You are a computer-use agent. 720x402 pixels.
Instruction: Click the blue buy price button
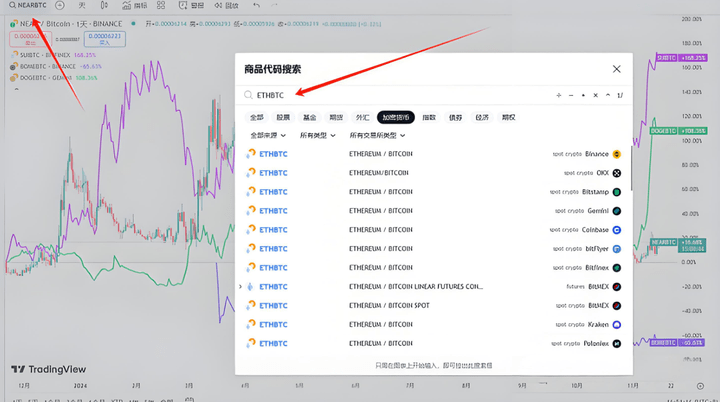tap(105, 39)
